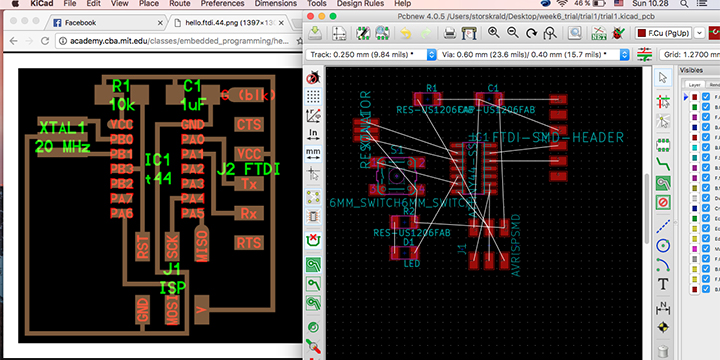The image size is (720, 360).
Task: Click the Save board icon
Action: (315, 33)
